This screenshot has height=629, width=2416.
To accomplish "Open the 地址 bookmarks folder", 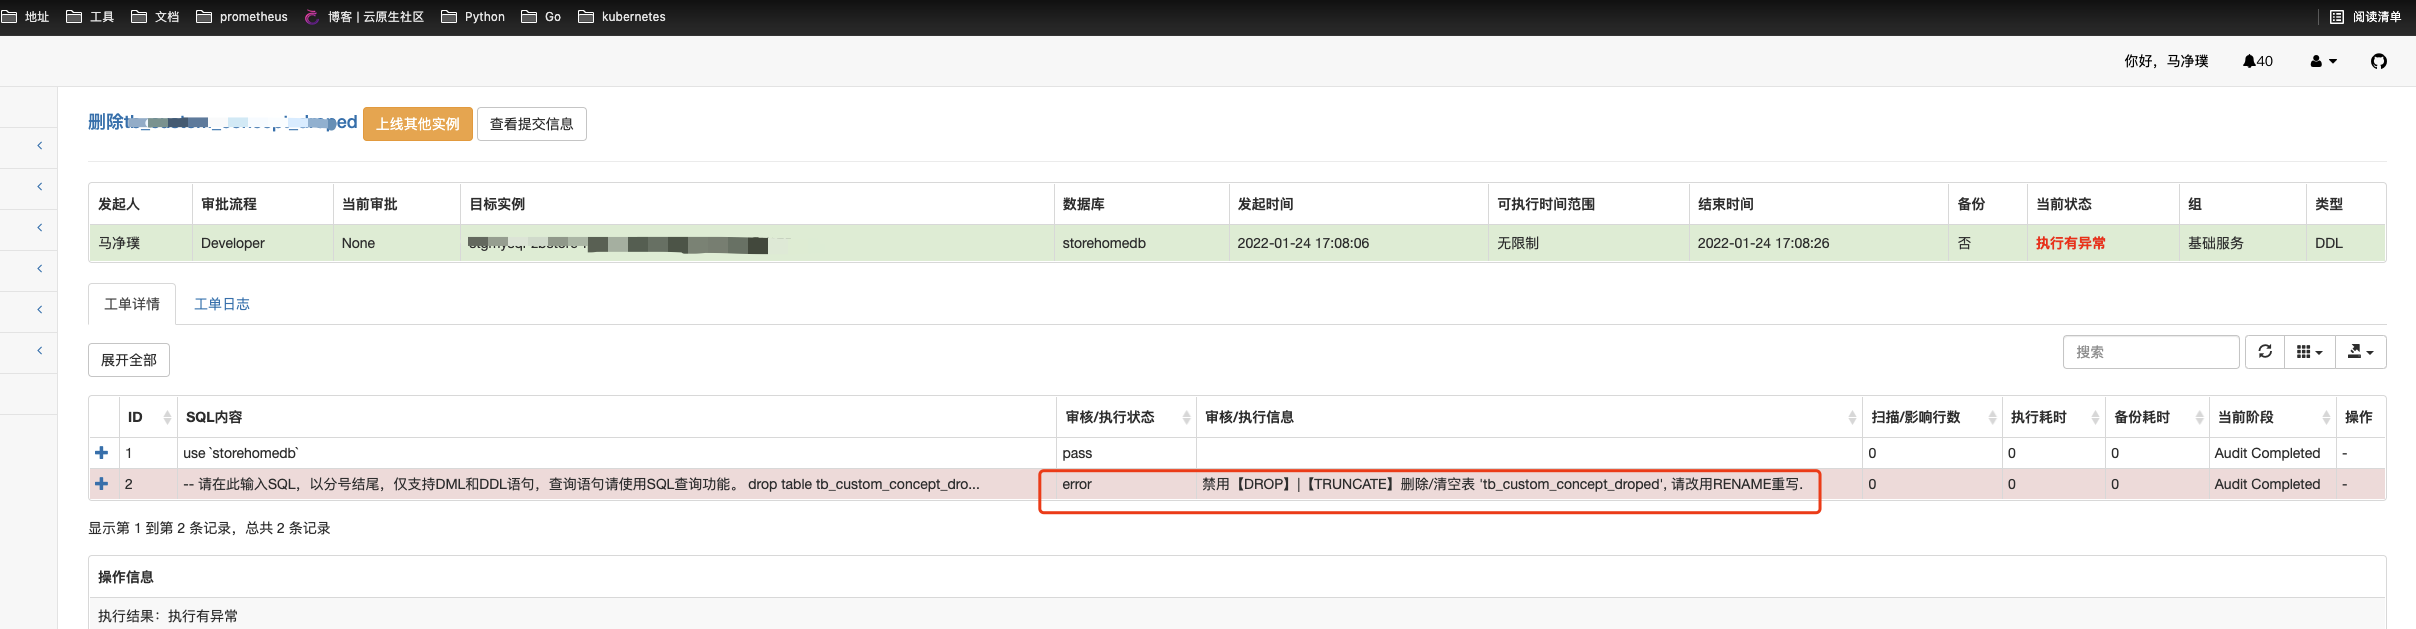I will point(26,17).
